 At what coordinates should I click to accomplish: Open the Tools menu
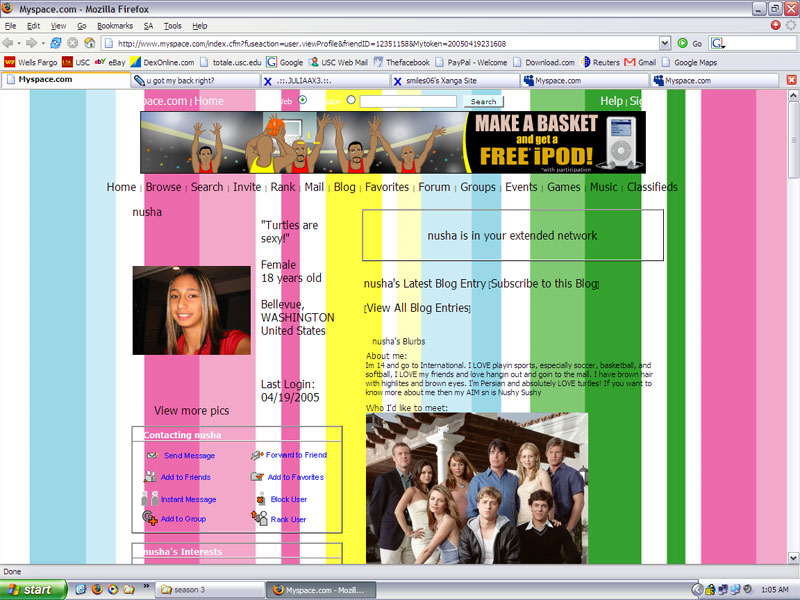172,26
